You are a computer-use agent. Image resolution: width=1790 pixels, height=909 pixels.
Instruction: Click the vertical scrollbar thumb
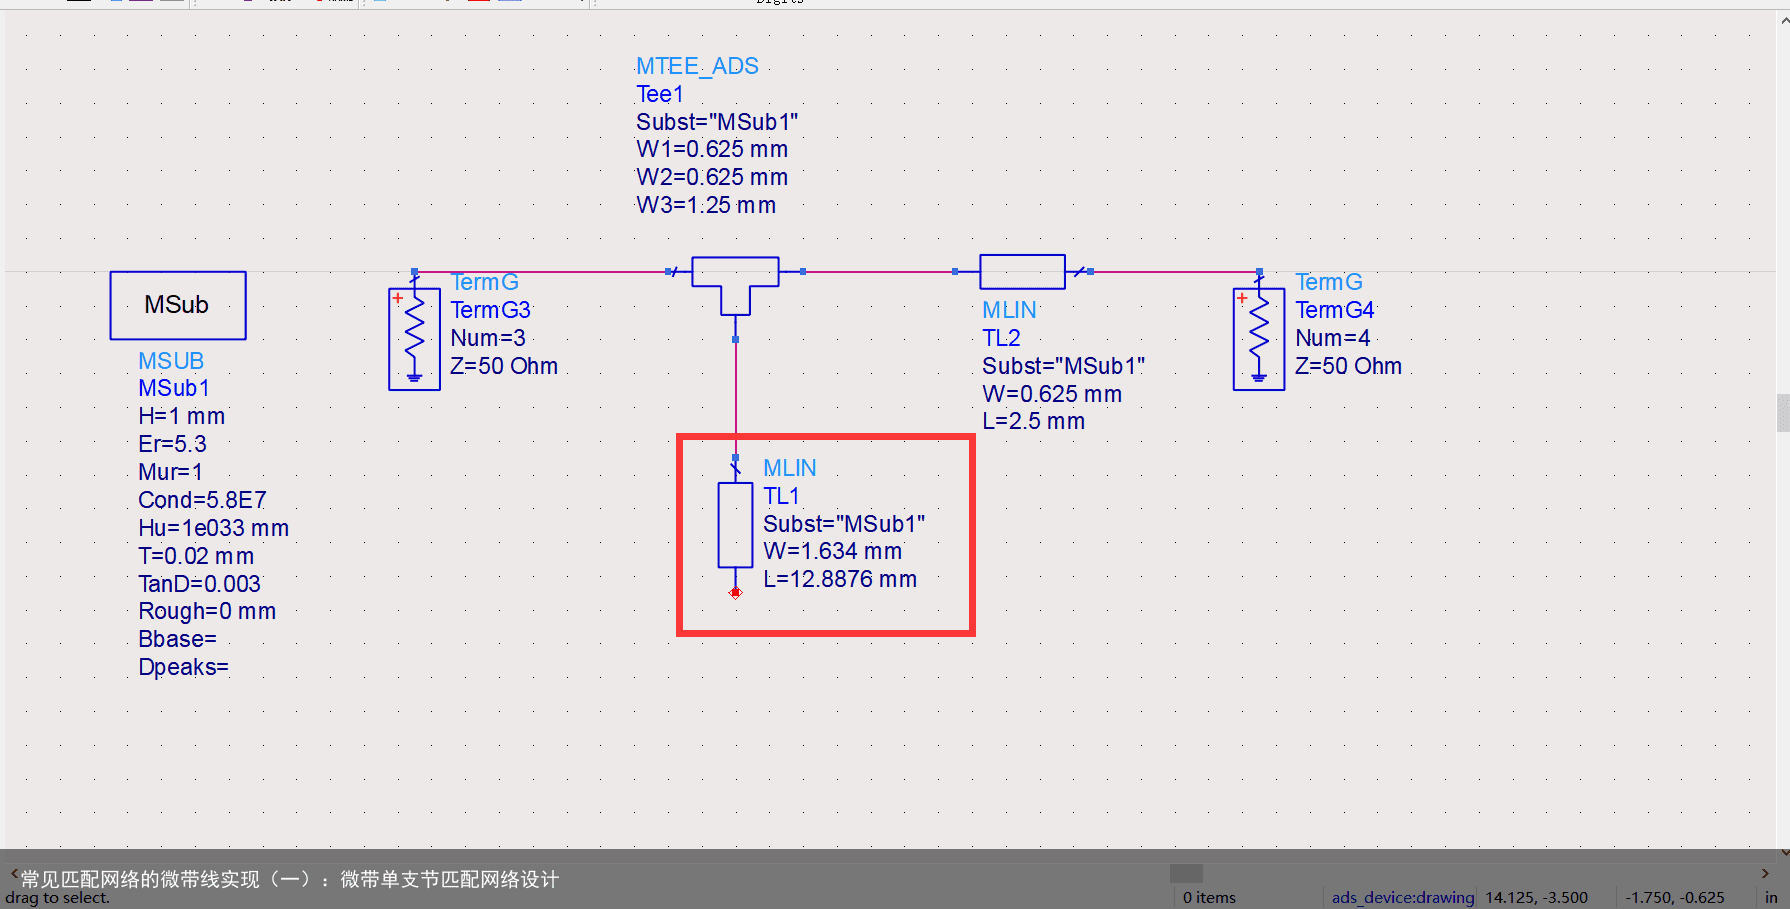[x=1783, y=412]
